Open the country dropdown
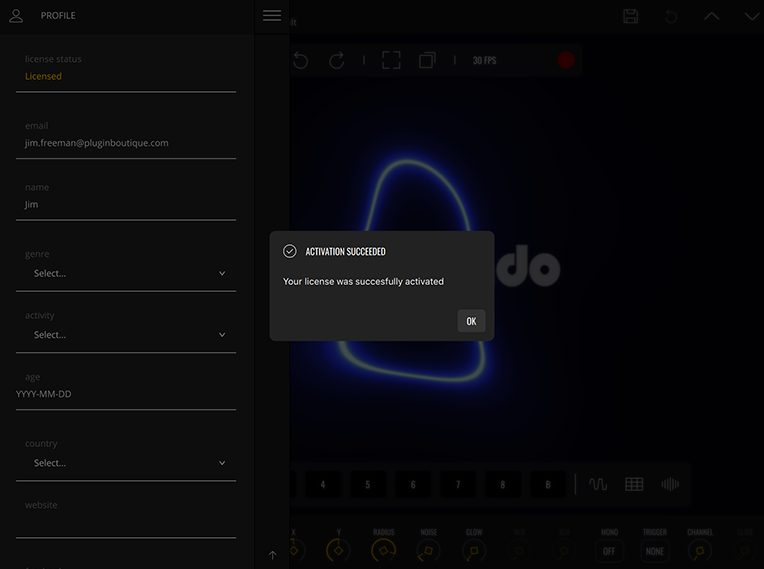This screenshot has height=569, width=764. click(126, 463)
